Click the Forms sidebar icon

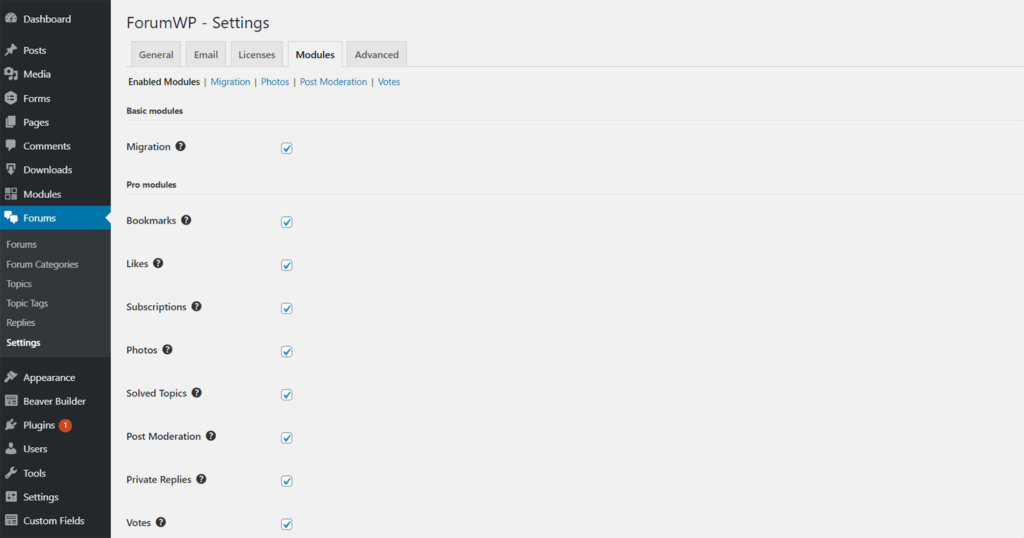click(x=11, y=99)
